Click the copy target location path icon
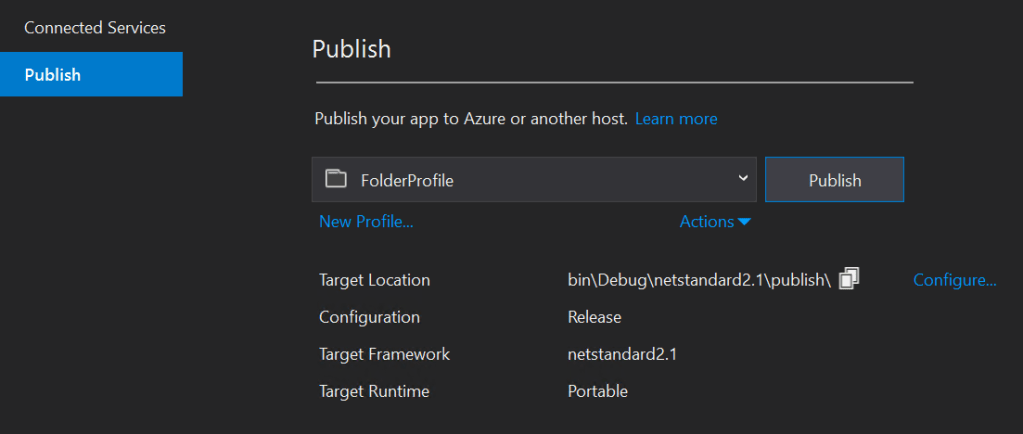Screen dimensions: 1023x434 tap(849, 280)
